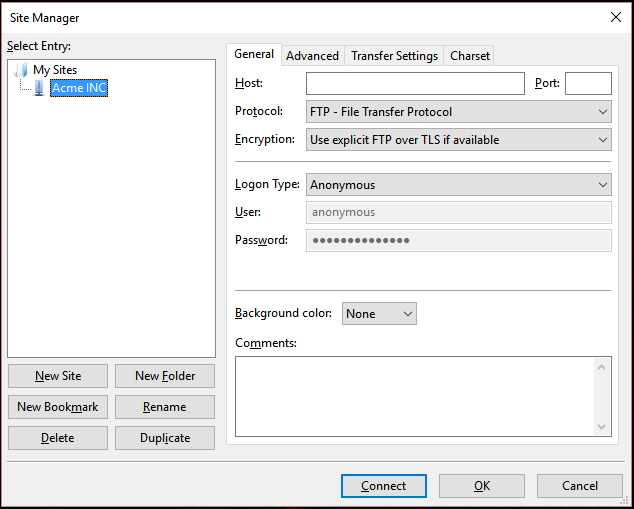The image size is (634, 509).
Task: Click the Port input field
Action: [588, 84]
